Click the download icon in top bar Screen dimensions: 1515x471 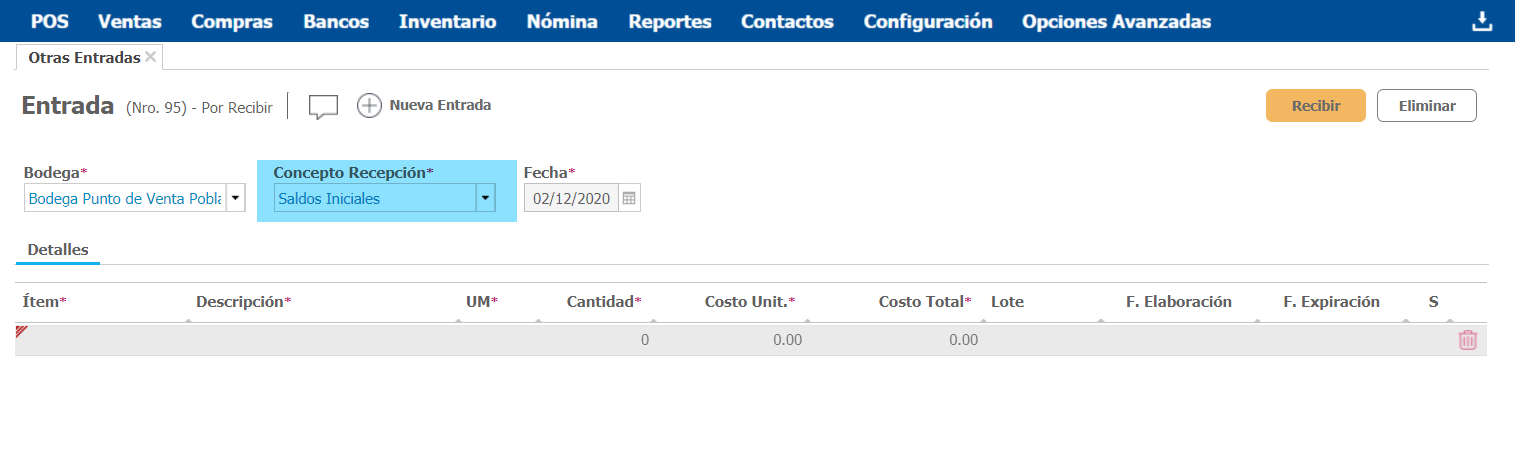pos(1482,22)
